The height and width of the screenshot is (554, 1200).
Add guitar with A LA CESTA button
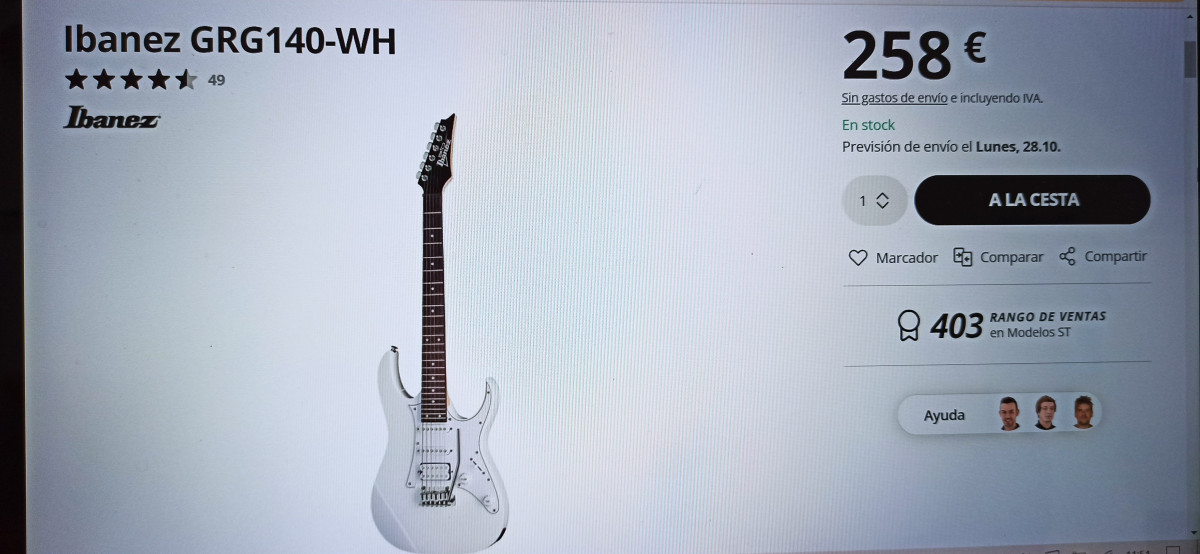tap(1032, 200)
